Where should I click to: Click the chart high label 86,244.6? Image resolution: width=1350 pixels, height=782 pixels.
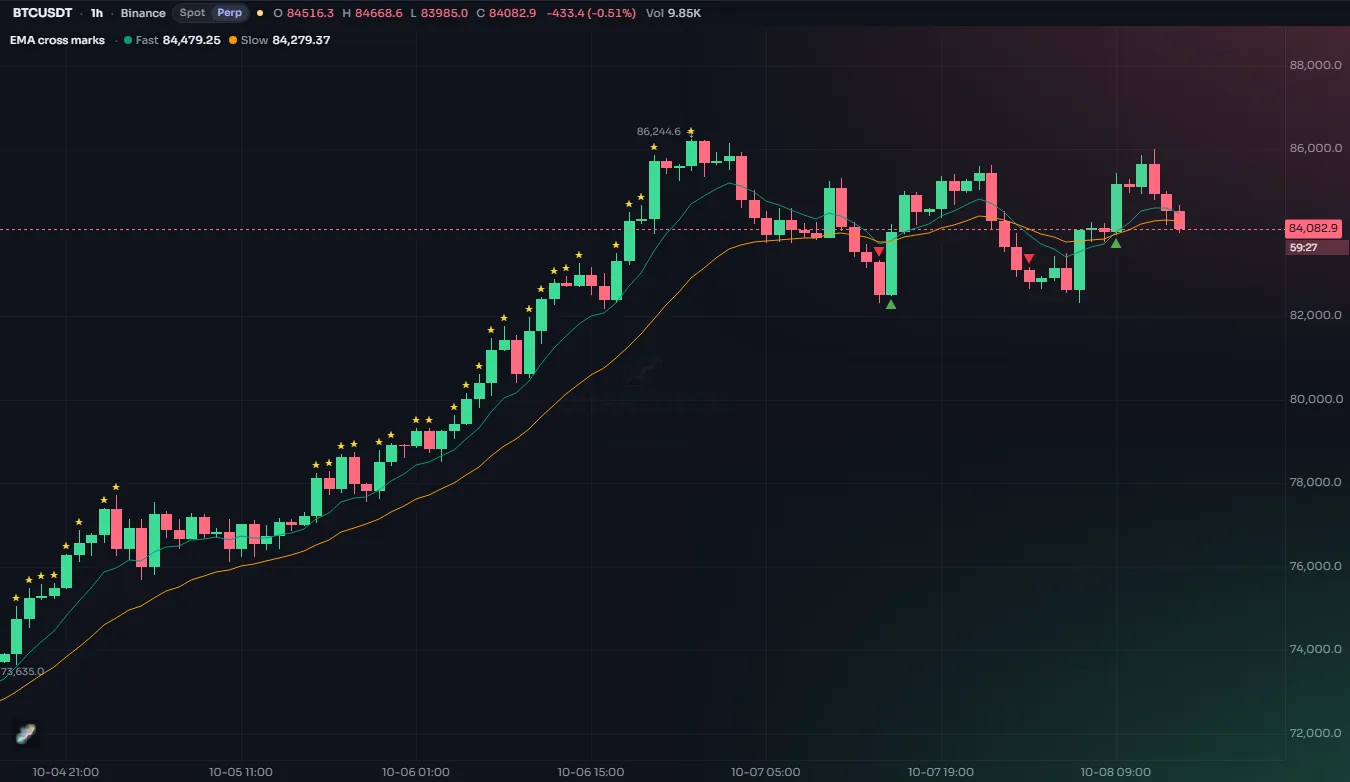point(658,131)
